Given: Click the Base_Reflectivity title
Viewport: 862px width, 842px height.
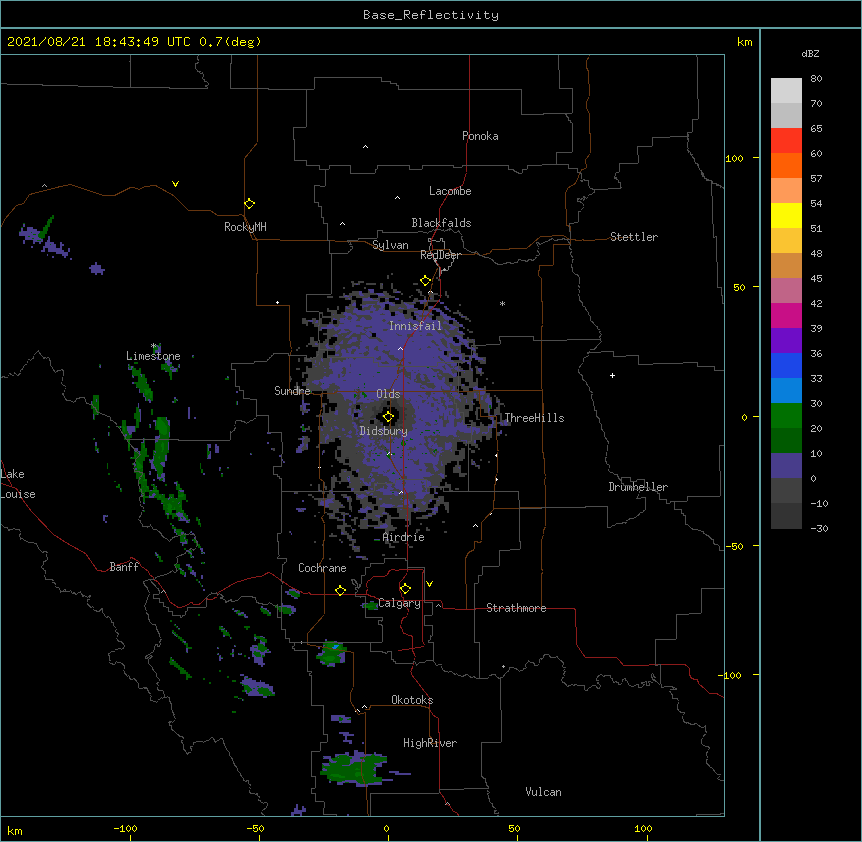Looking at the screenshot, I should (431, 15).
